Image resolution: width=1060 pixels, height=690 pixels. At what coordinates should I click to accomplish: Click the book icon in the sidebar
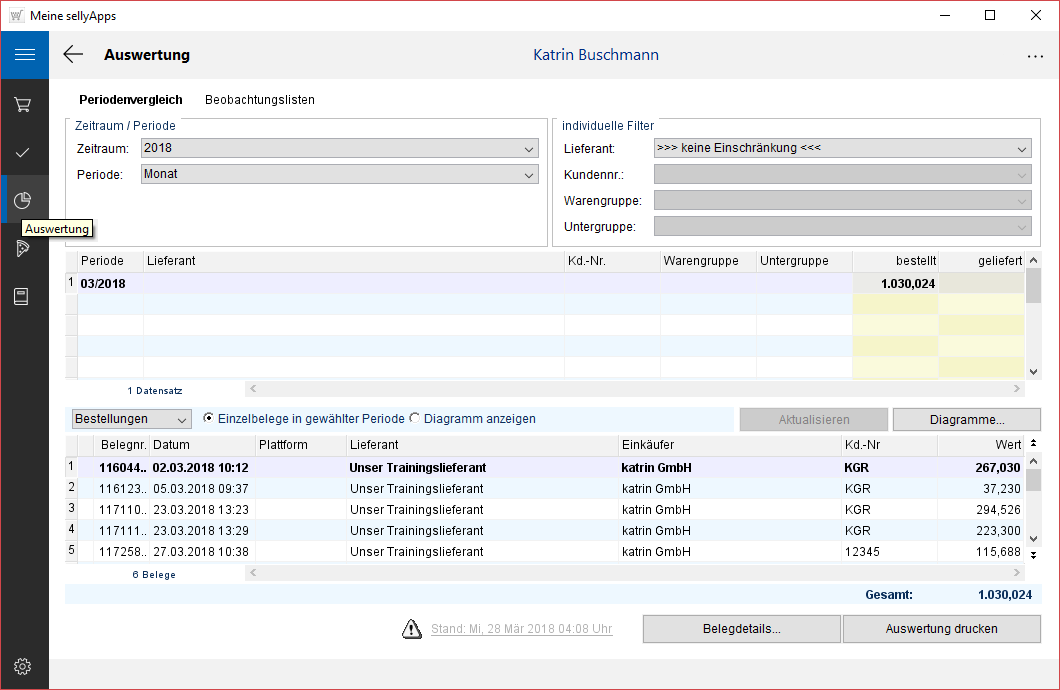click(x=23, y=296)
